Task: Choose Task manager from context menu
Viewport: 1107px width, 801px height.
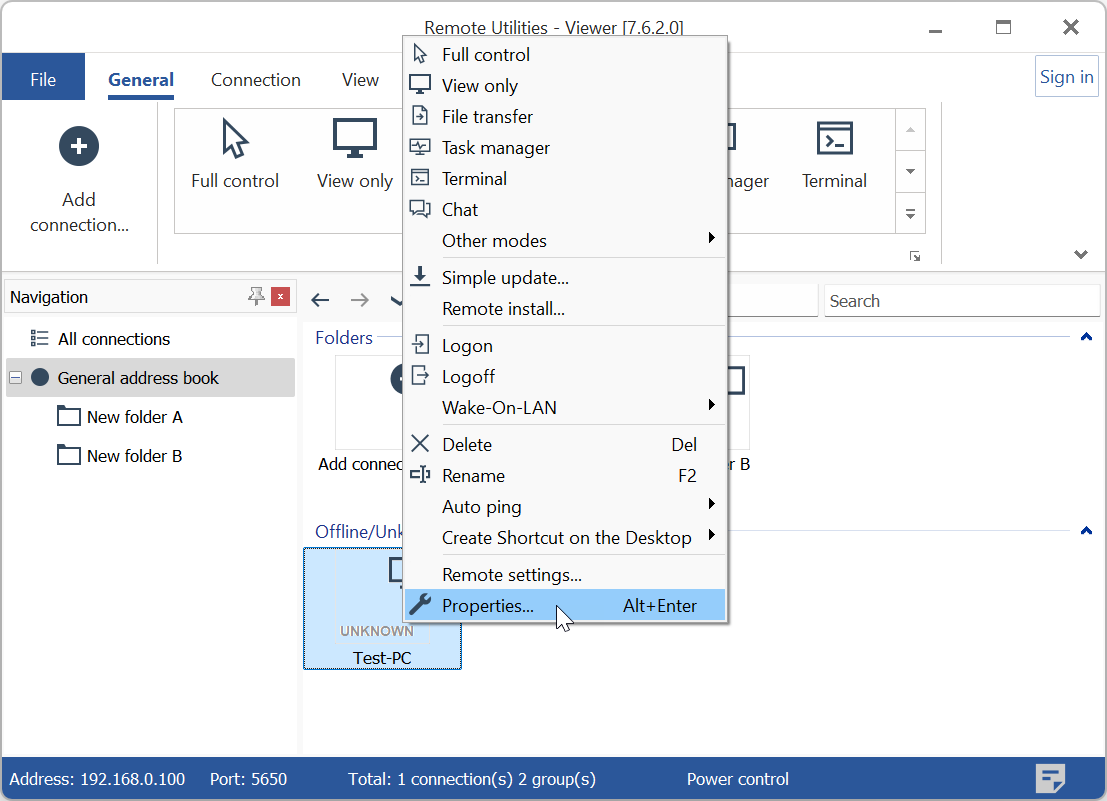Action: 495,148
